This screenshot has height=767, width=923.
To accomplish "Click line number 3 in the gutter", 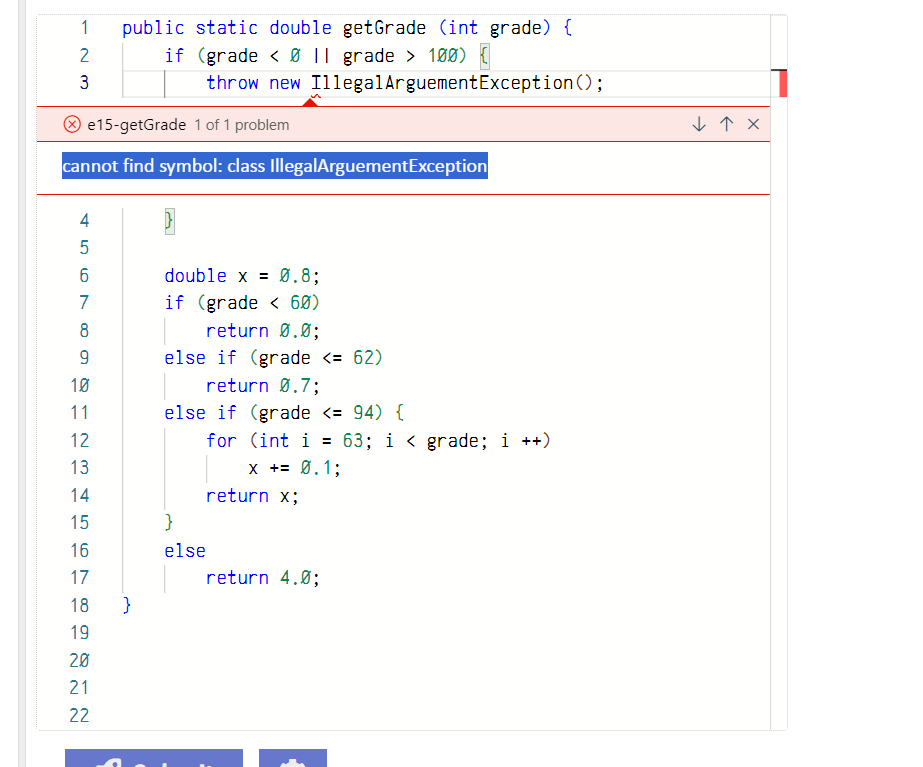I will tap(84, 82).
